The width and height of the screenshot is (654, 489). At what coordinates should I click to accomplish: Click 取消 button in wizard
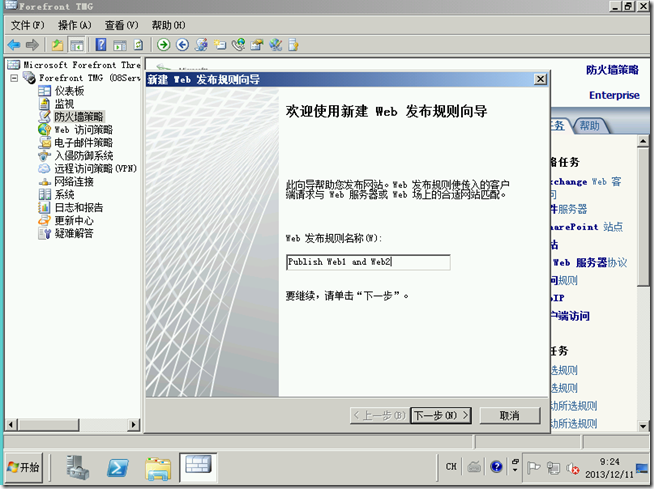tap(510, 416)
